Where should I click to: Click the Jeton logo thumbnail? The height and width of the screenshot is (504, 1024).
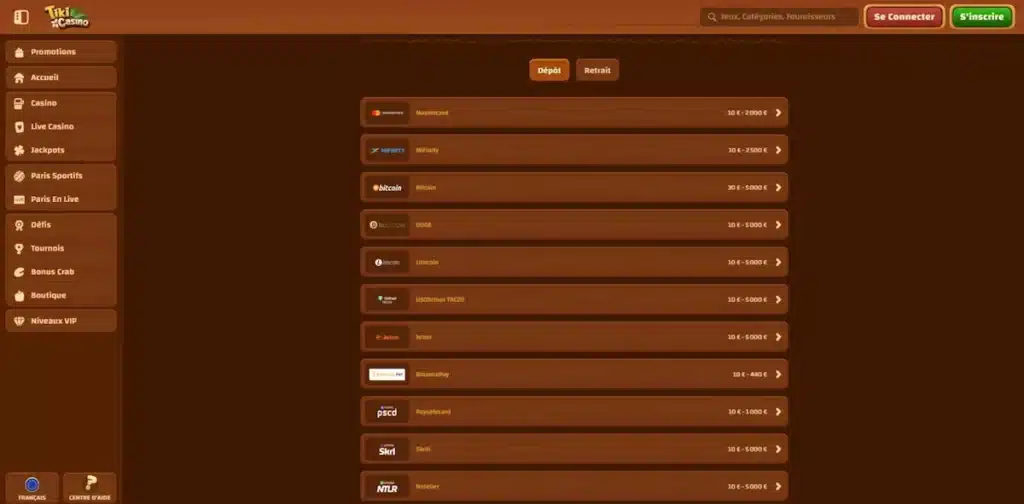(387, 337)
